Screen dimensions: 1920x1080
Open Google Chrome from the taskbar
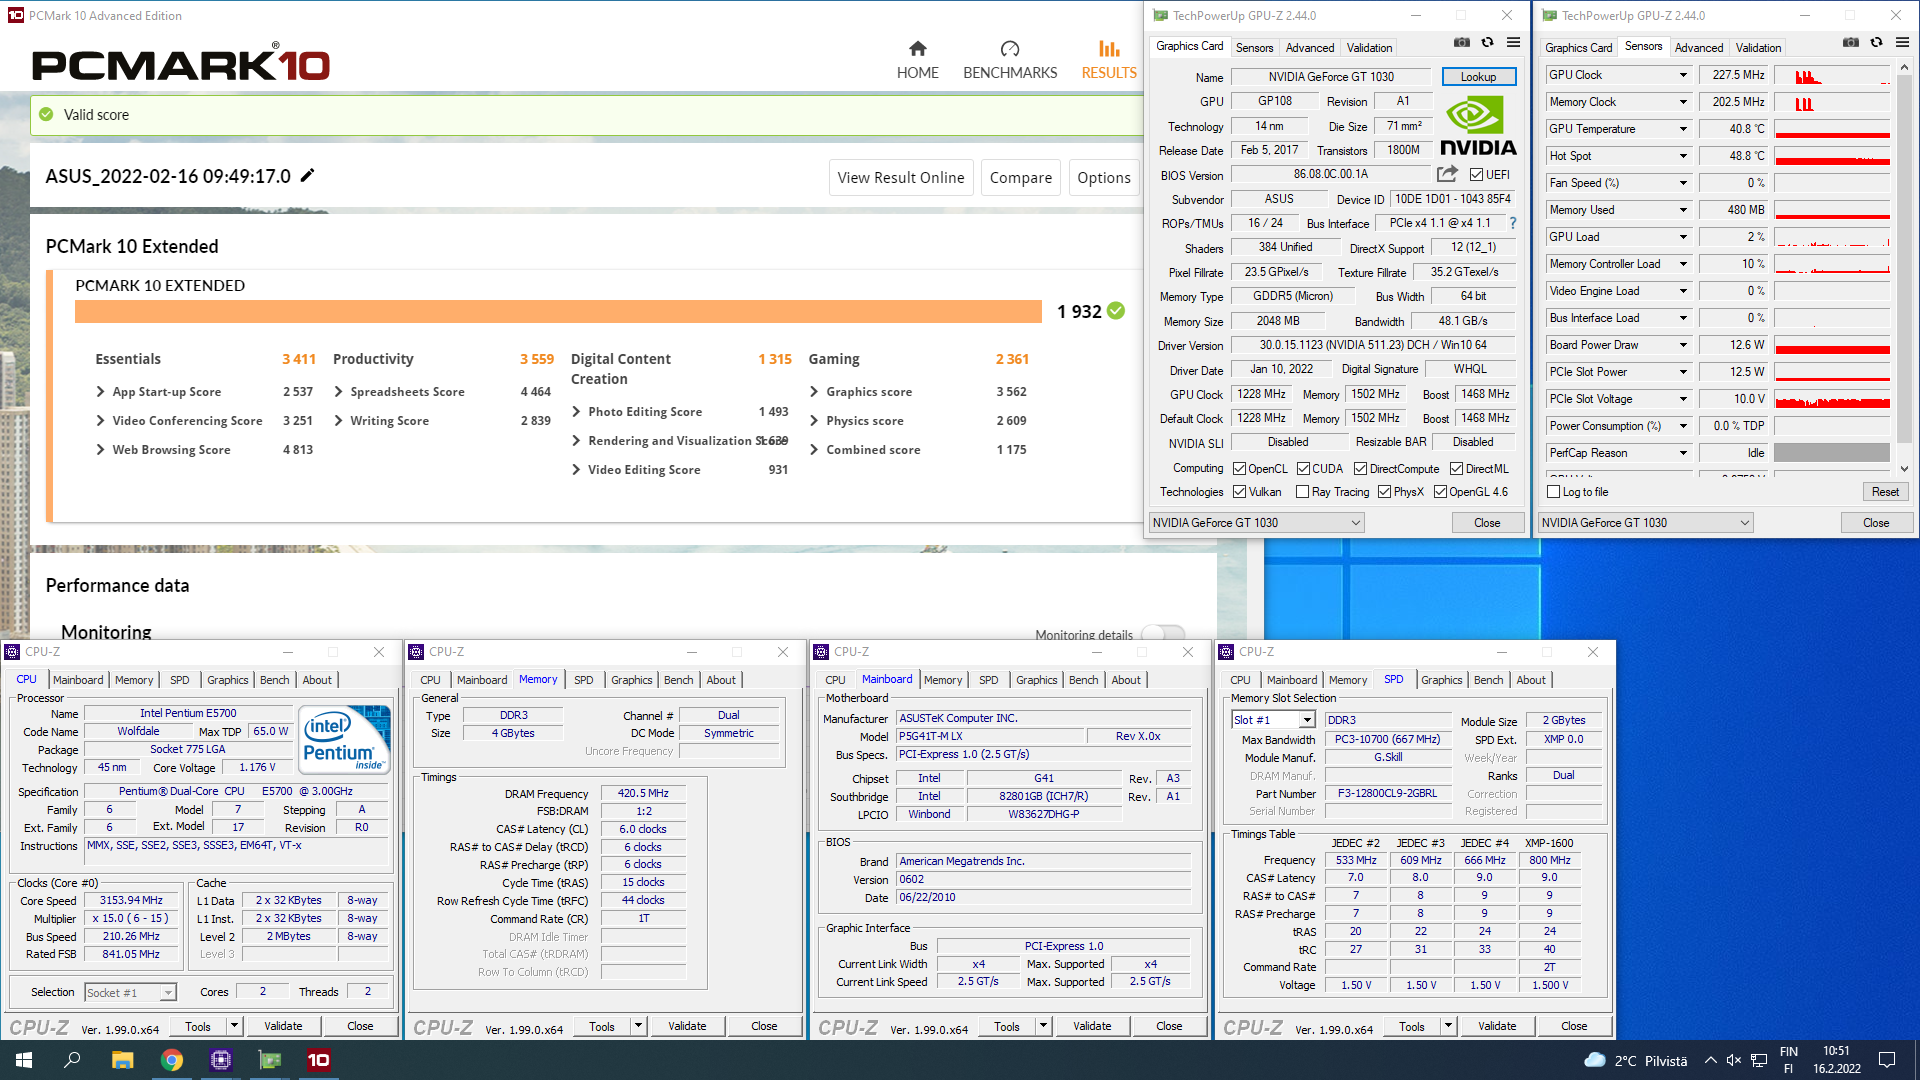tap(172, 1060)
